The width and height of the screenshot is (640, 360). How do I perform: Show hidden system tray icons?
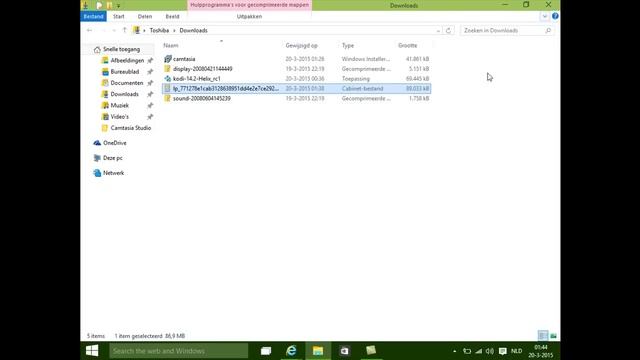[x=454, y=351]
